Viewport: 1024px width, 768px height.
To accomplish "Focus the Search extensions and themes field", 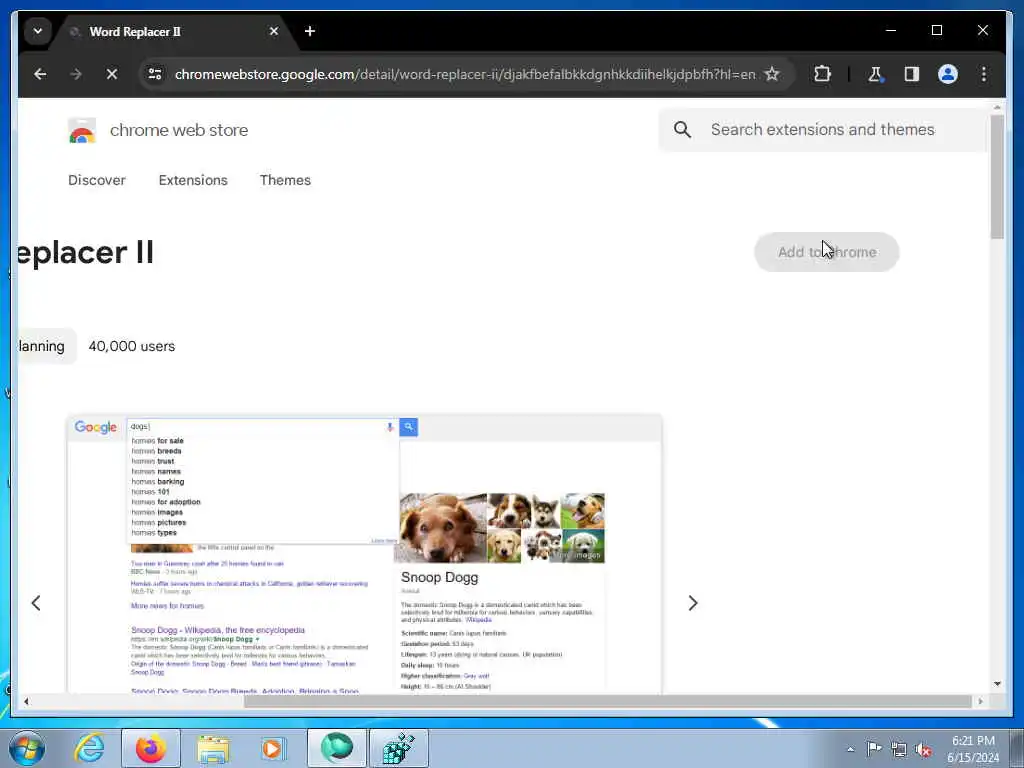I will pyautogui.click(x=822, y=129).
